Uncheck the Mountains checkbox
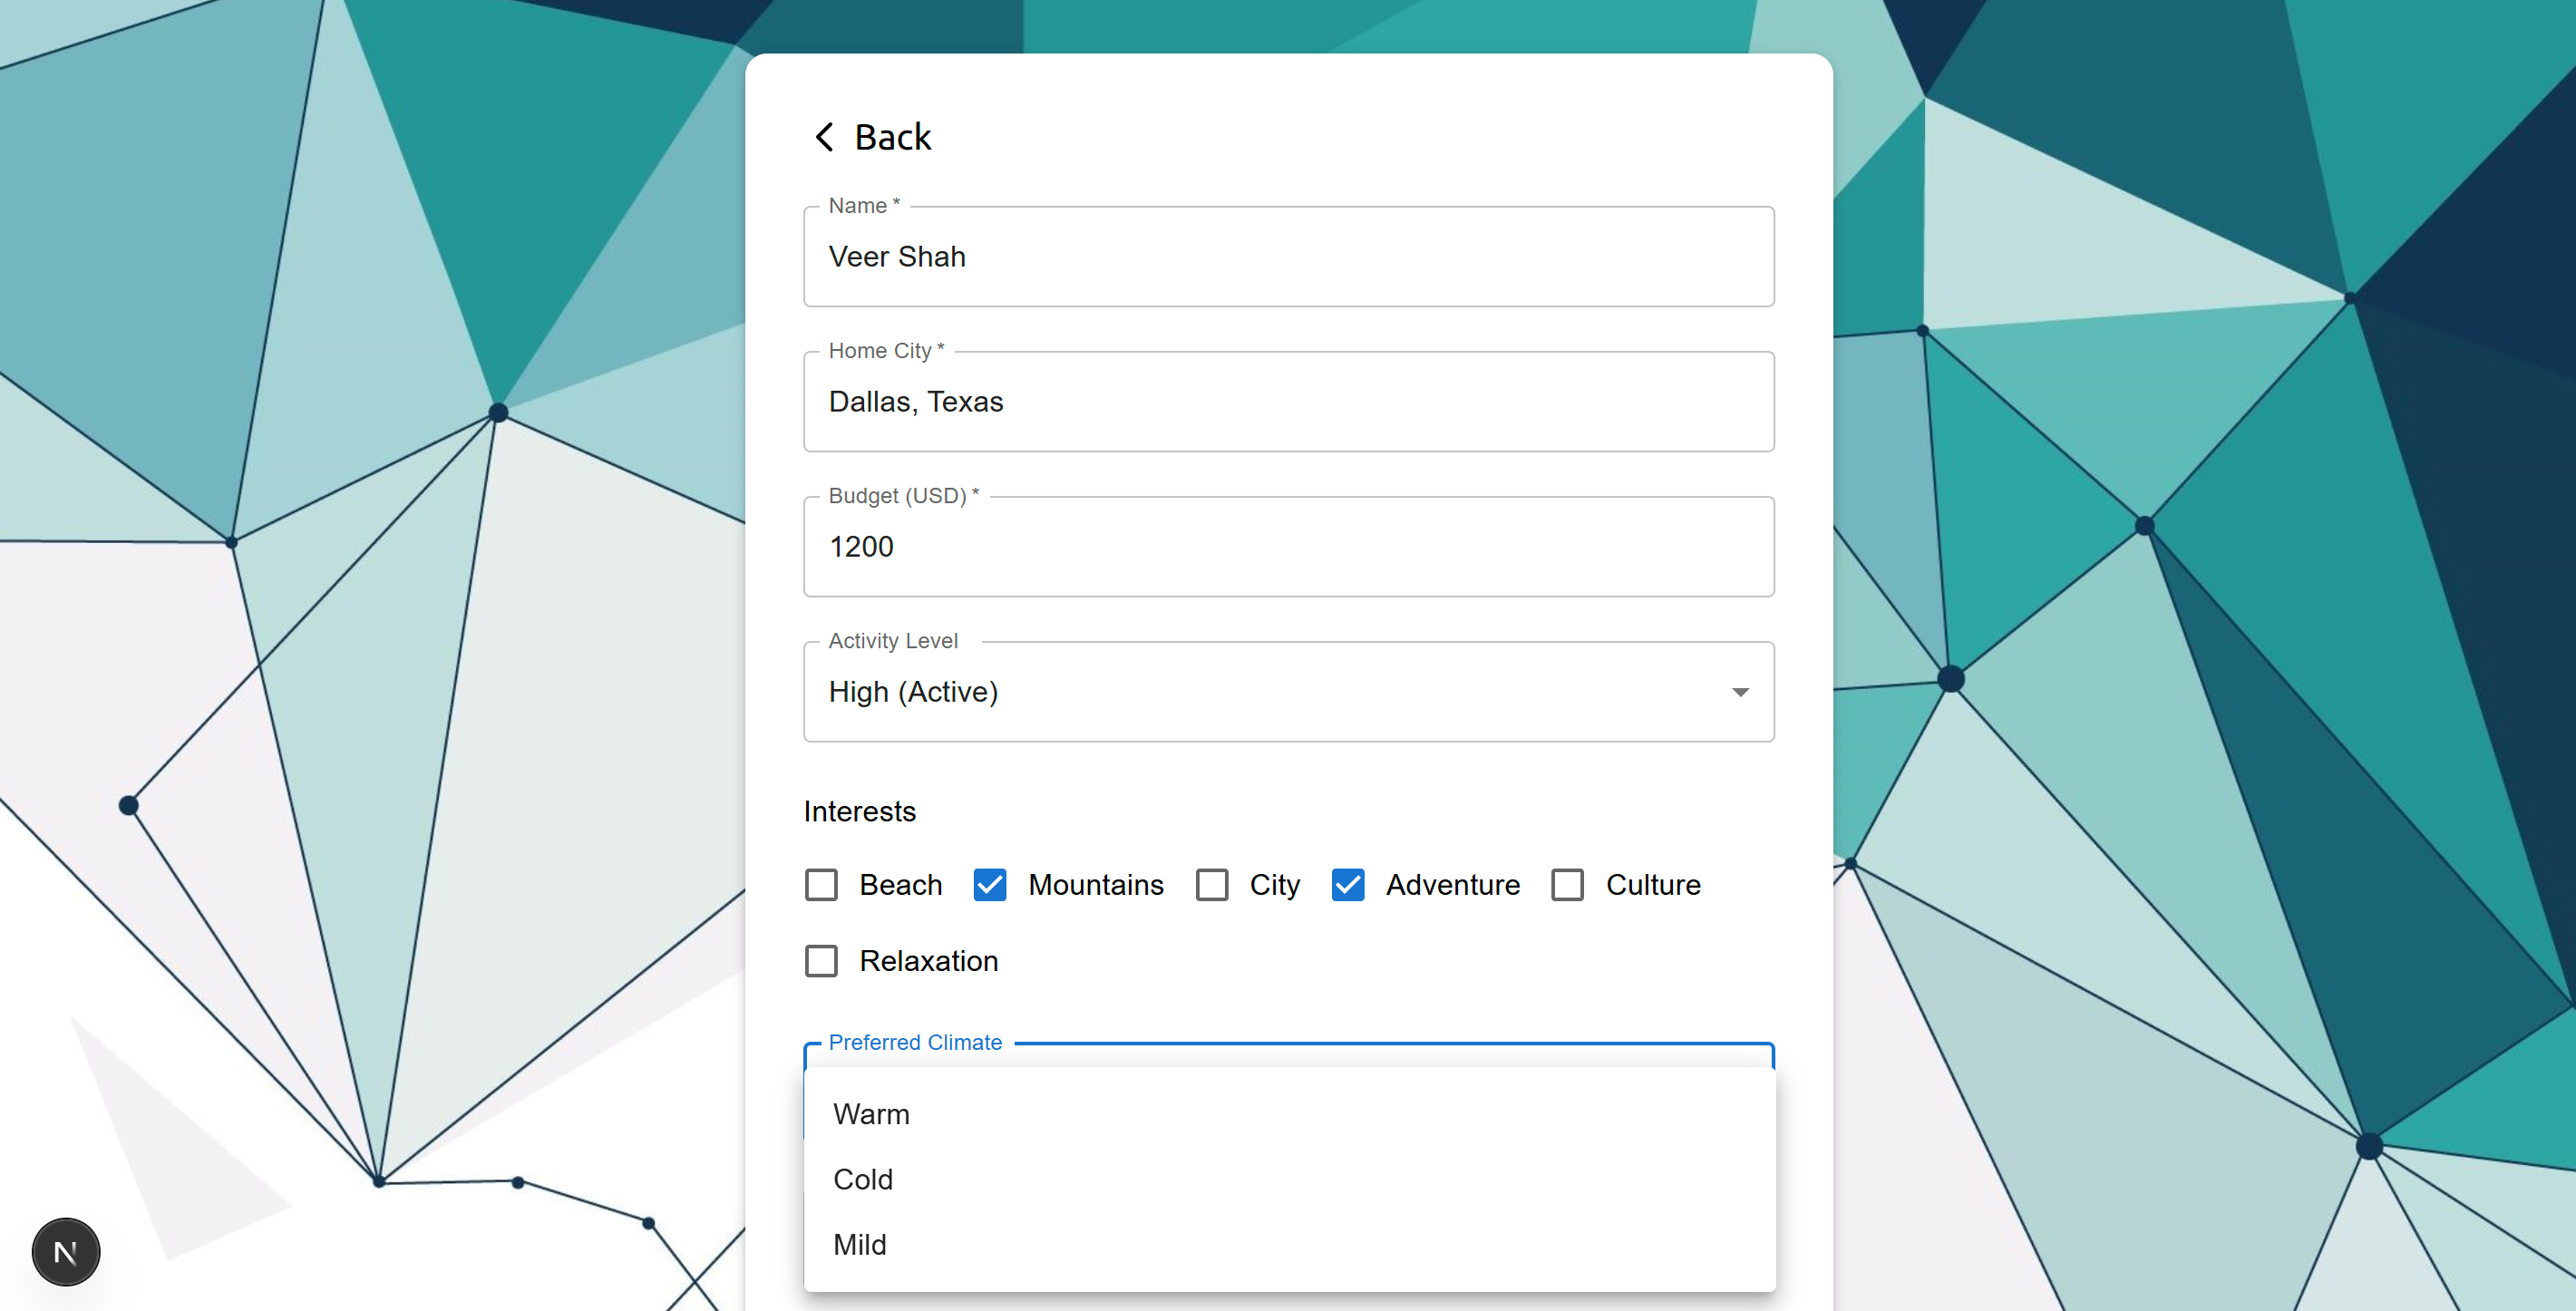The image size is (2576, 1311). pos(989,885)
